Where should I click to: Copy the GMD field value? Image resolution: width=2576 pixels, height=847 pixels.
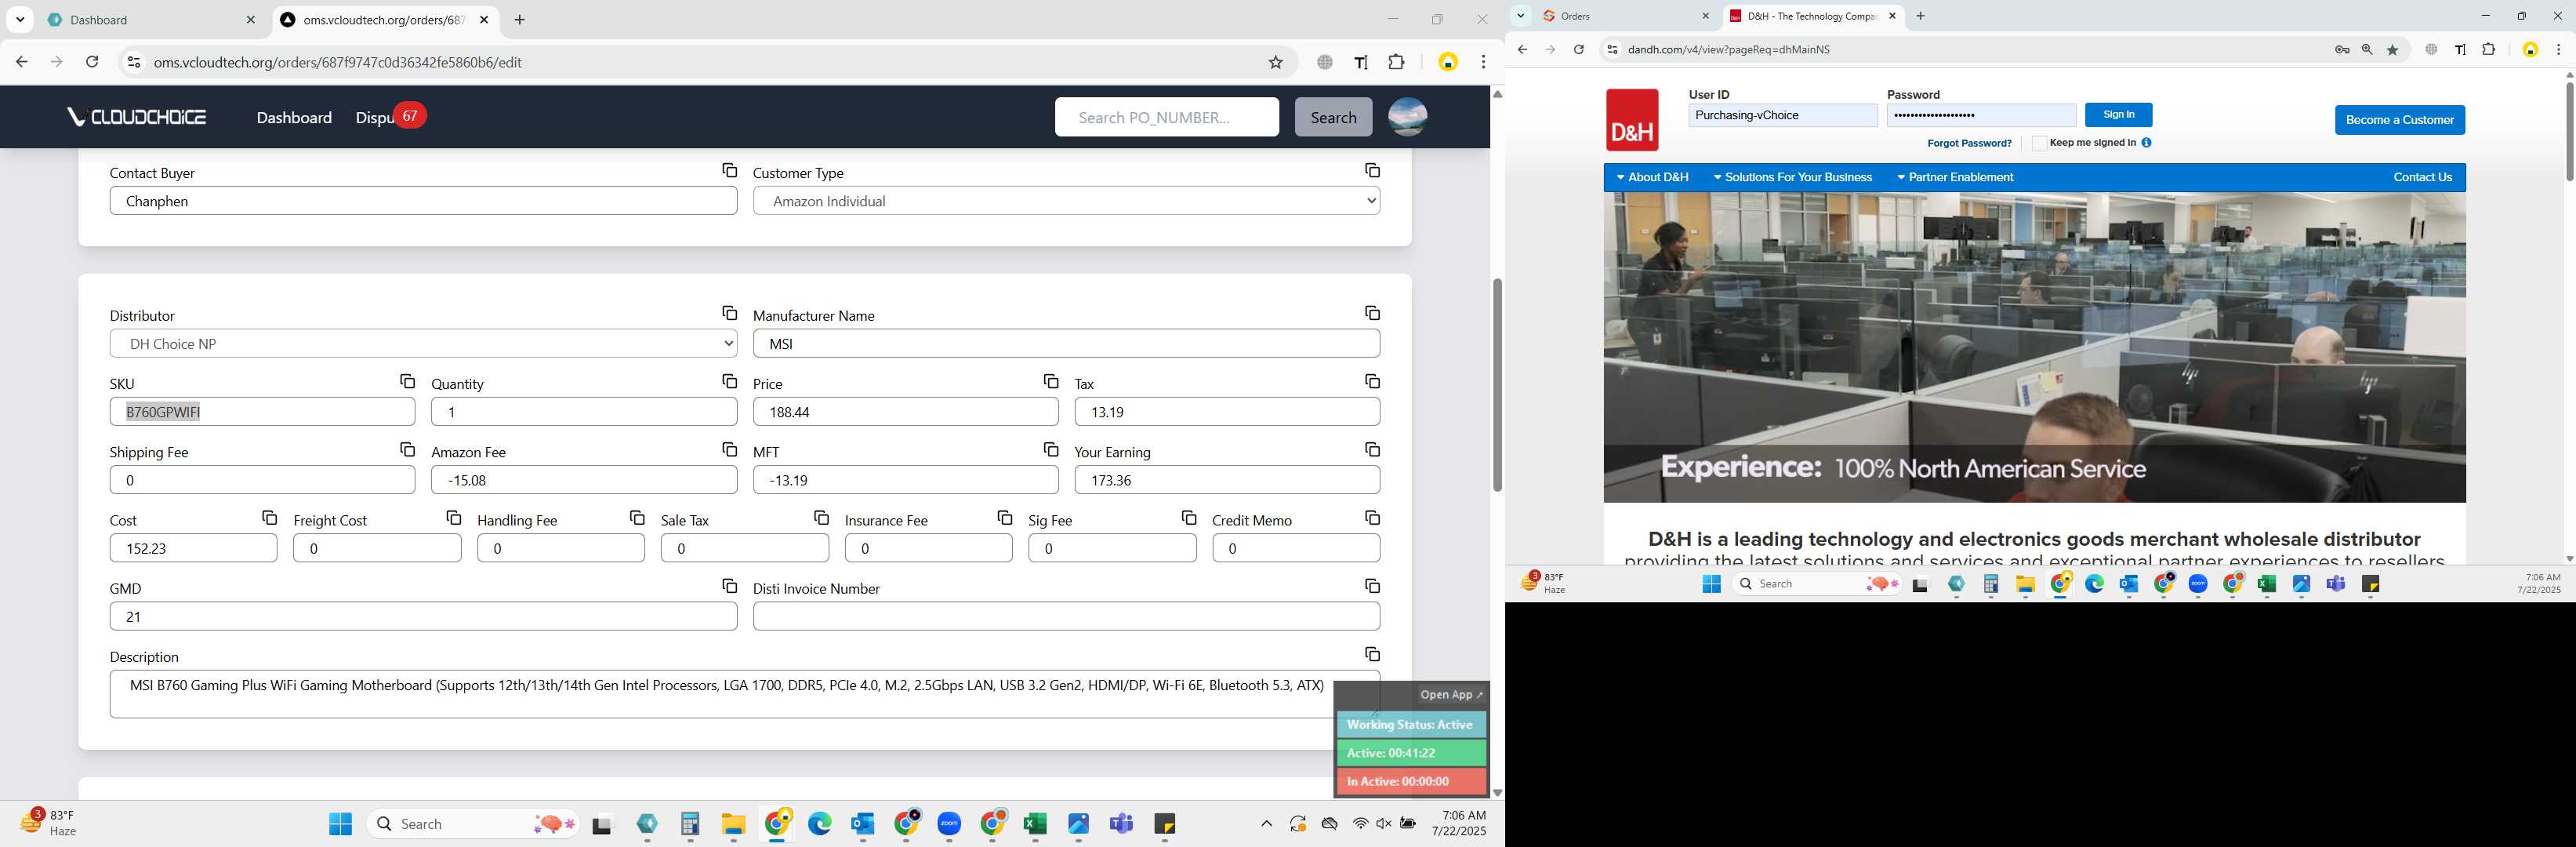729,586
